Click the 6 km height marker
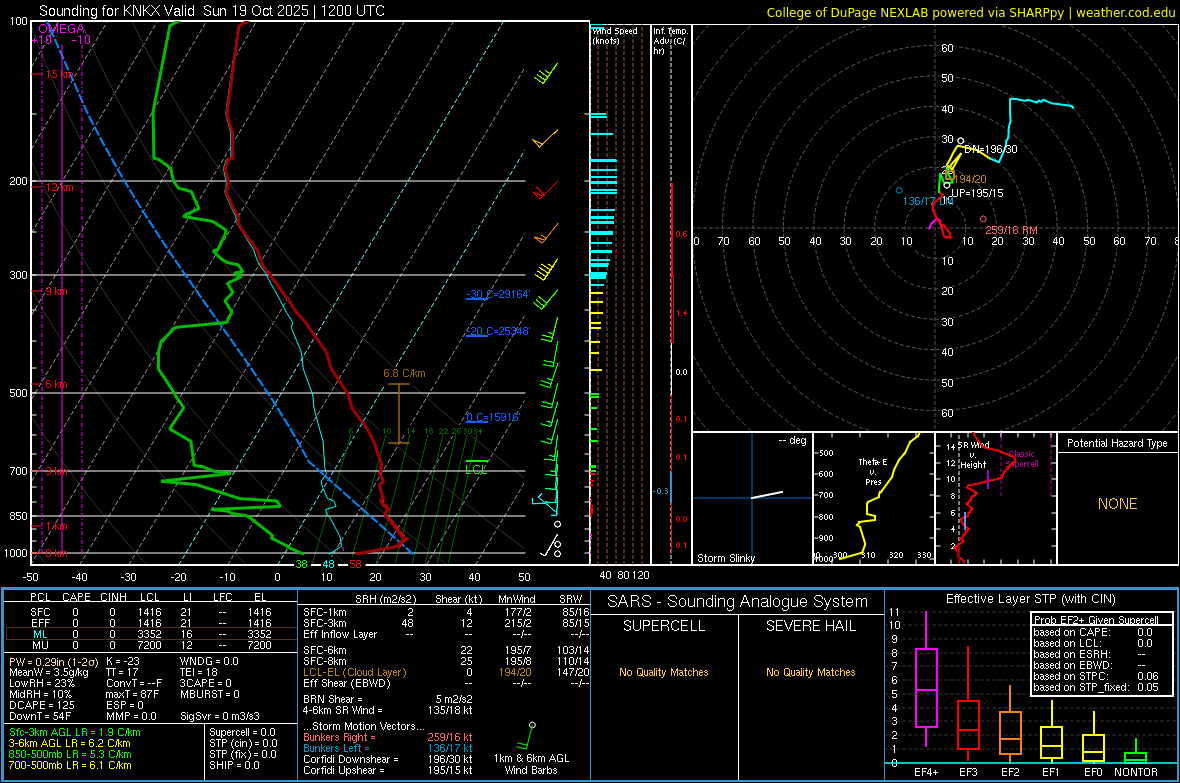The image size is (1180, 783). (56, 384)
